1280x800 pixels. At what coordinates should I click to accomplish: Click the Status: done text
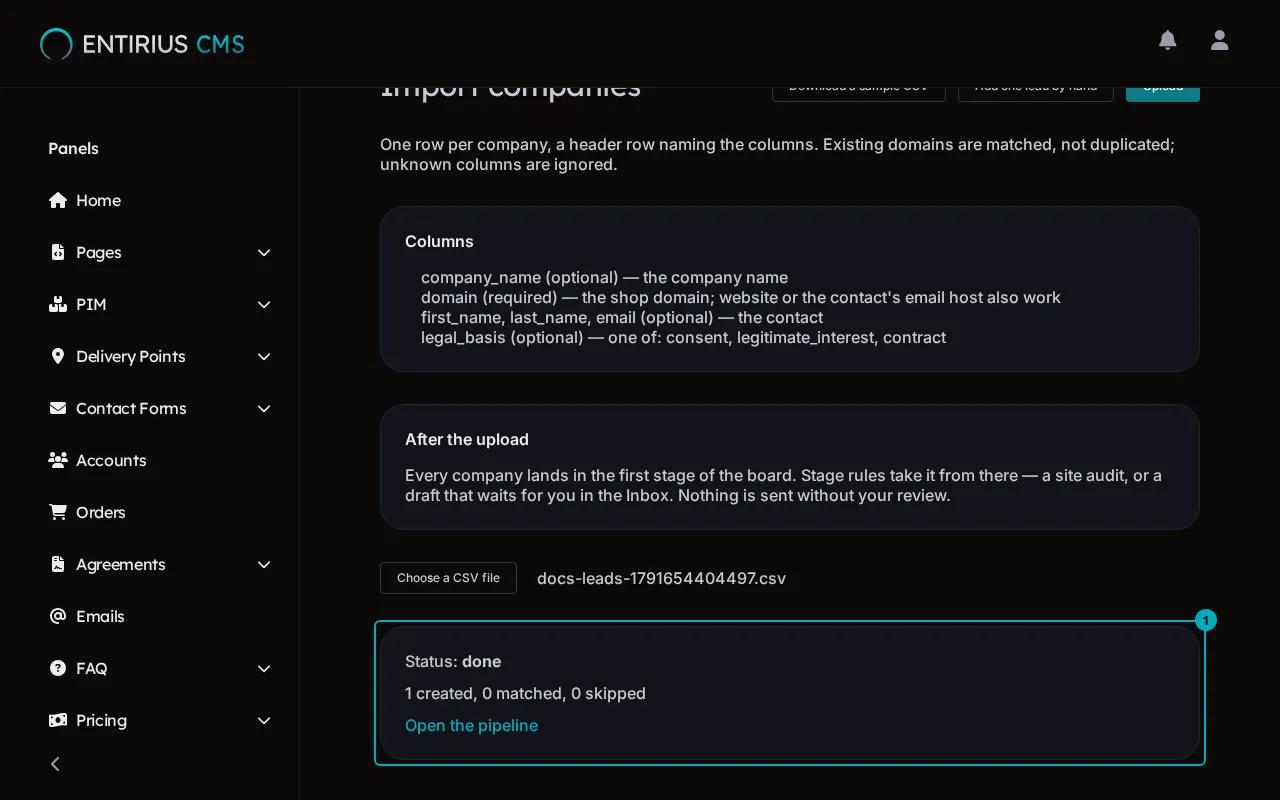pos(453,661)
